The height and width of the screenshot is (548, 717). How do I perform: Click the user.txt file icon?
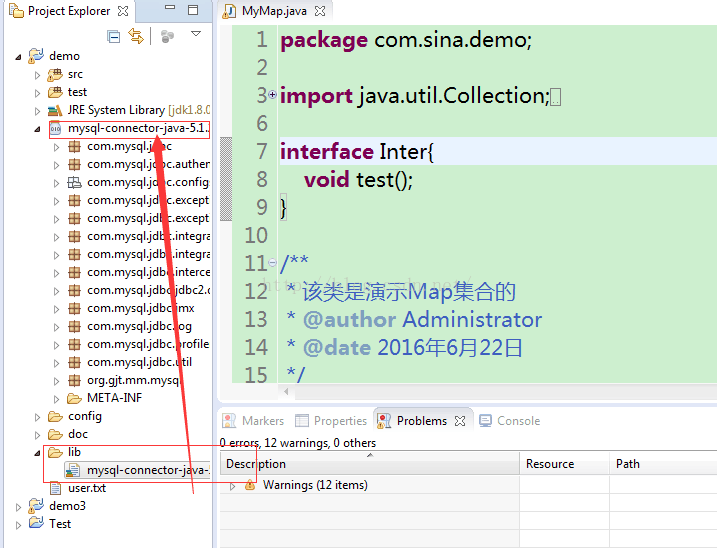[55, 488]
